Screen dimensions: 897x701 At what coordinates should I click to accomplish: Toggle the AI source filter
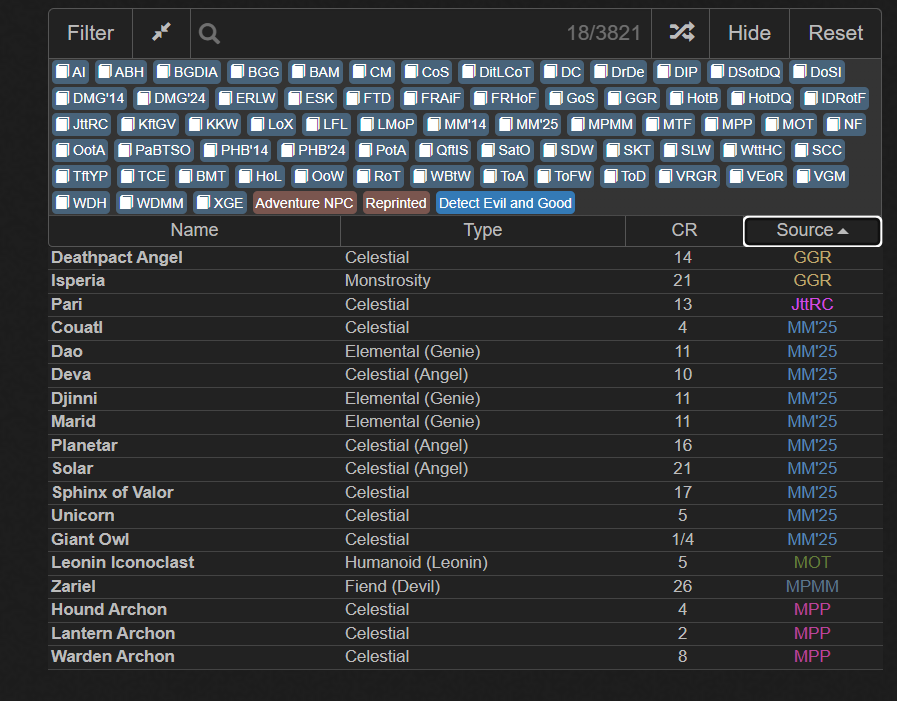[x=71, y=72]
